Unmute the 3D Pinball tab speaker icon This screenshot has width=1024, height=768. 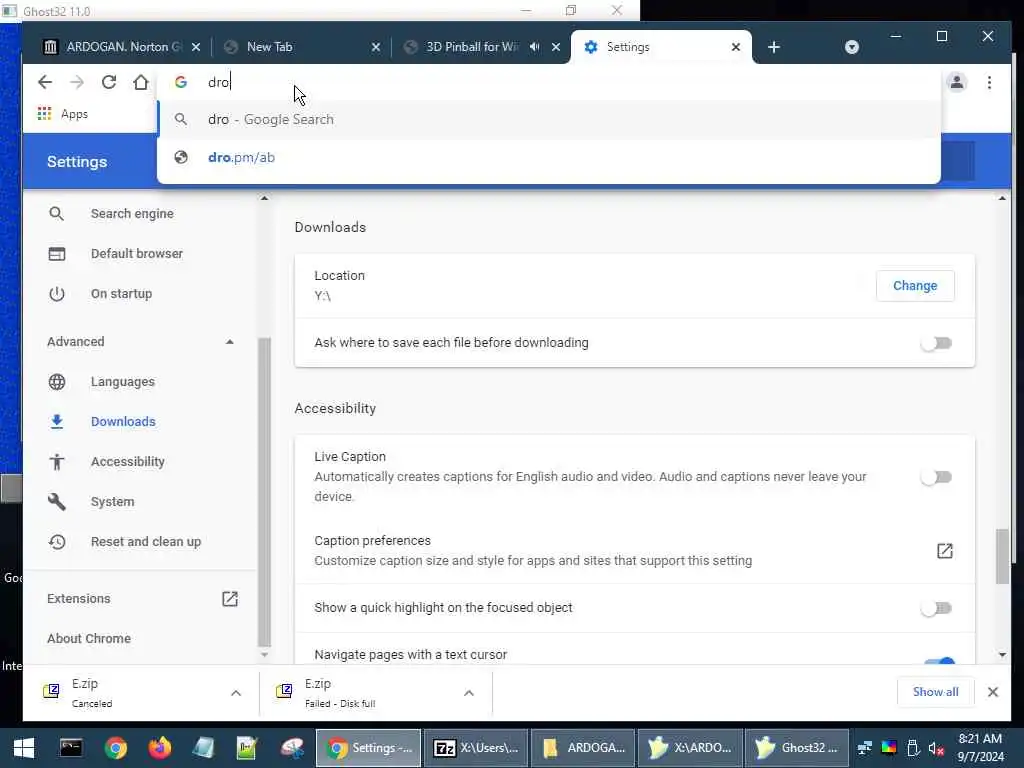[535, 47]
